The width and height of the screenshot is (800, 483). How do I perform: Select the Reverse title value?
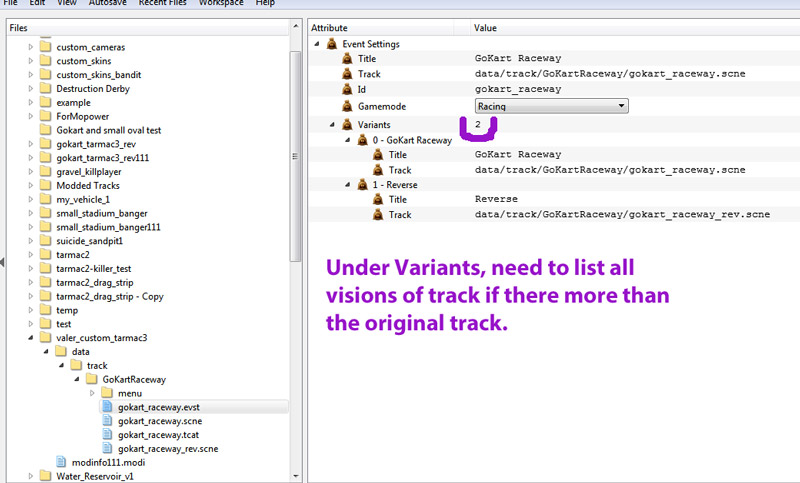coord(496,199)
